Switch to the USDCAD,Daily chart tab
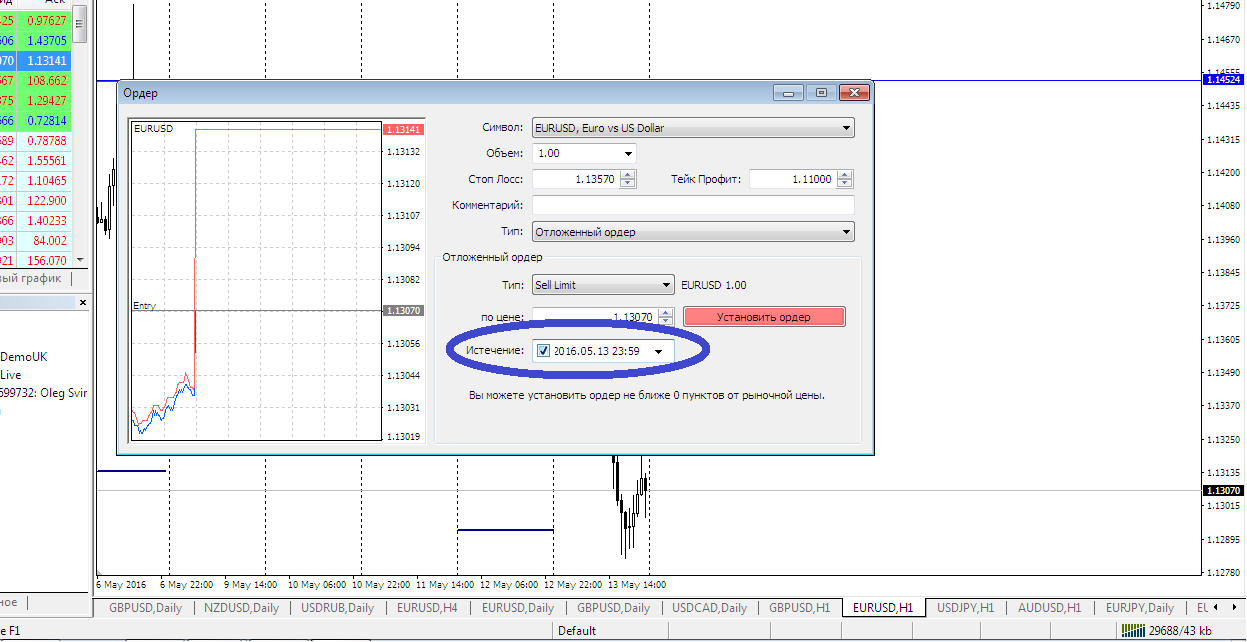The height and width of the screenshot is (642, 1247). click(x=709, y=607)
